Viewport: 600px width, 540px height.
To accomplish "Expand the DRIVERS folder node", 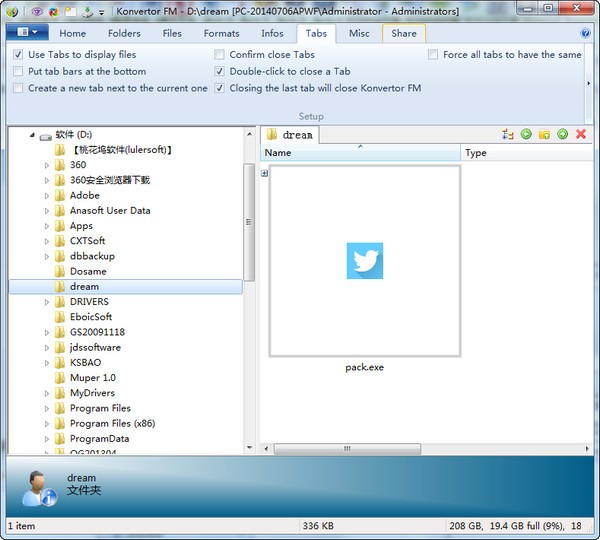I will coord(47,302).
